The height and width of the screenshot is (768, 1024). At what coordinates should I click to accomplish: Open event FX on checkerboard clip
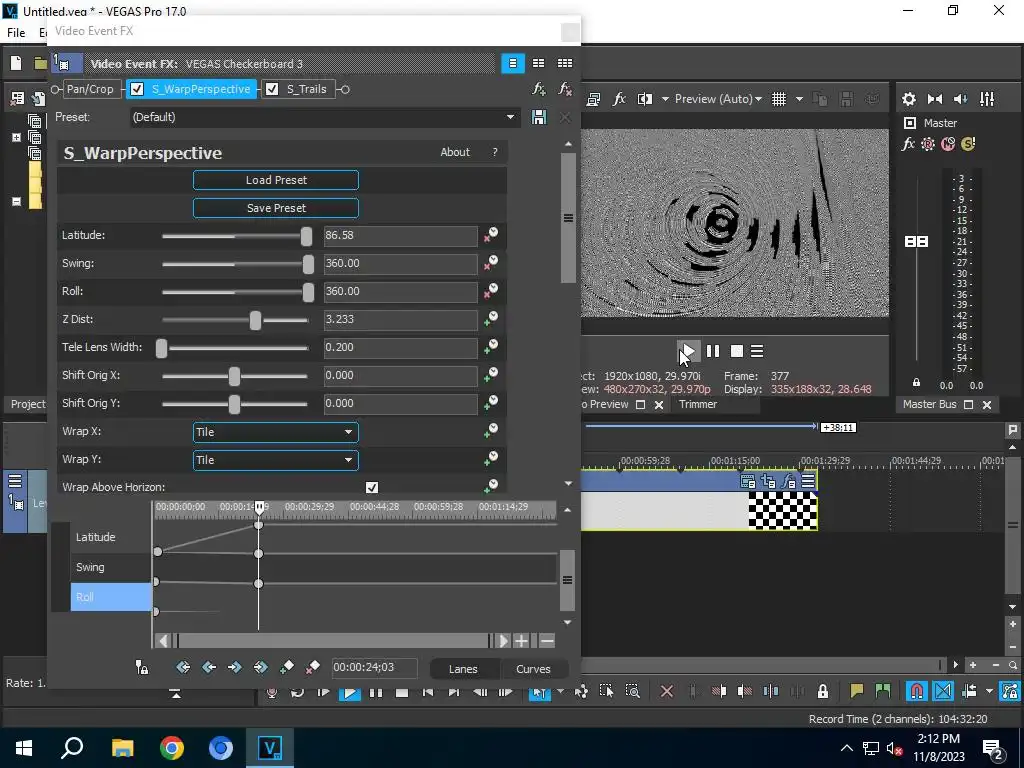[x=789, y=482]
